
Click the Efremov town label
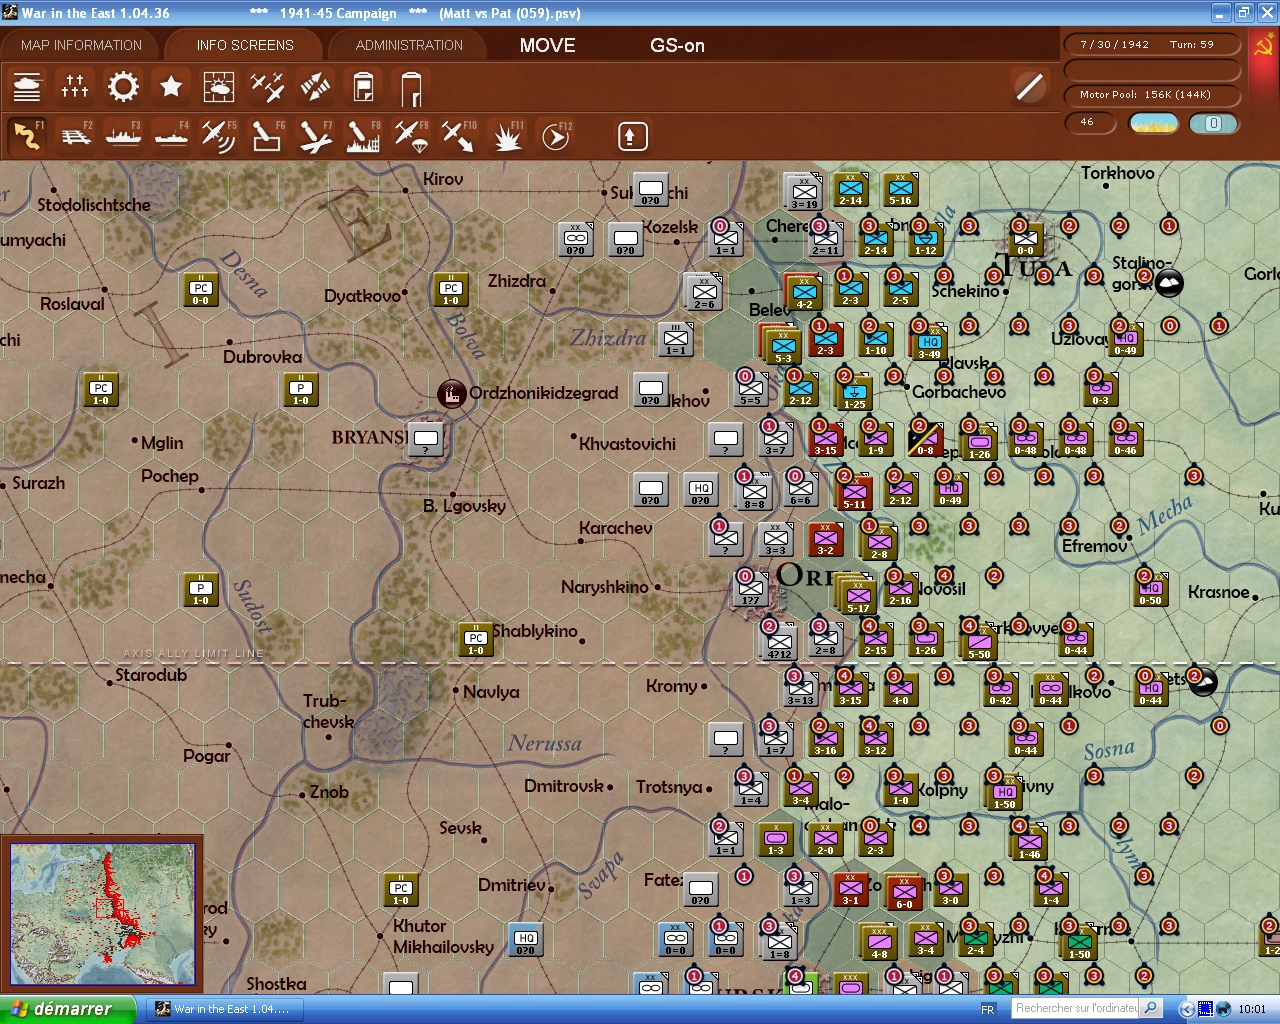tap(1095, 546)
